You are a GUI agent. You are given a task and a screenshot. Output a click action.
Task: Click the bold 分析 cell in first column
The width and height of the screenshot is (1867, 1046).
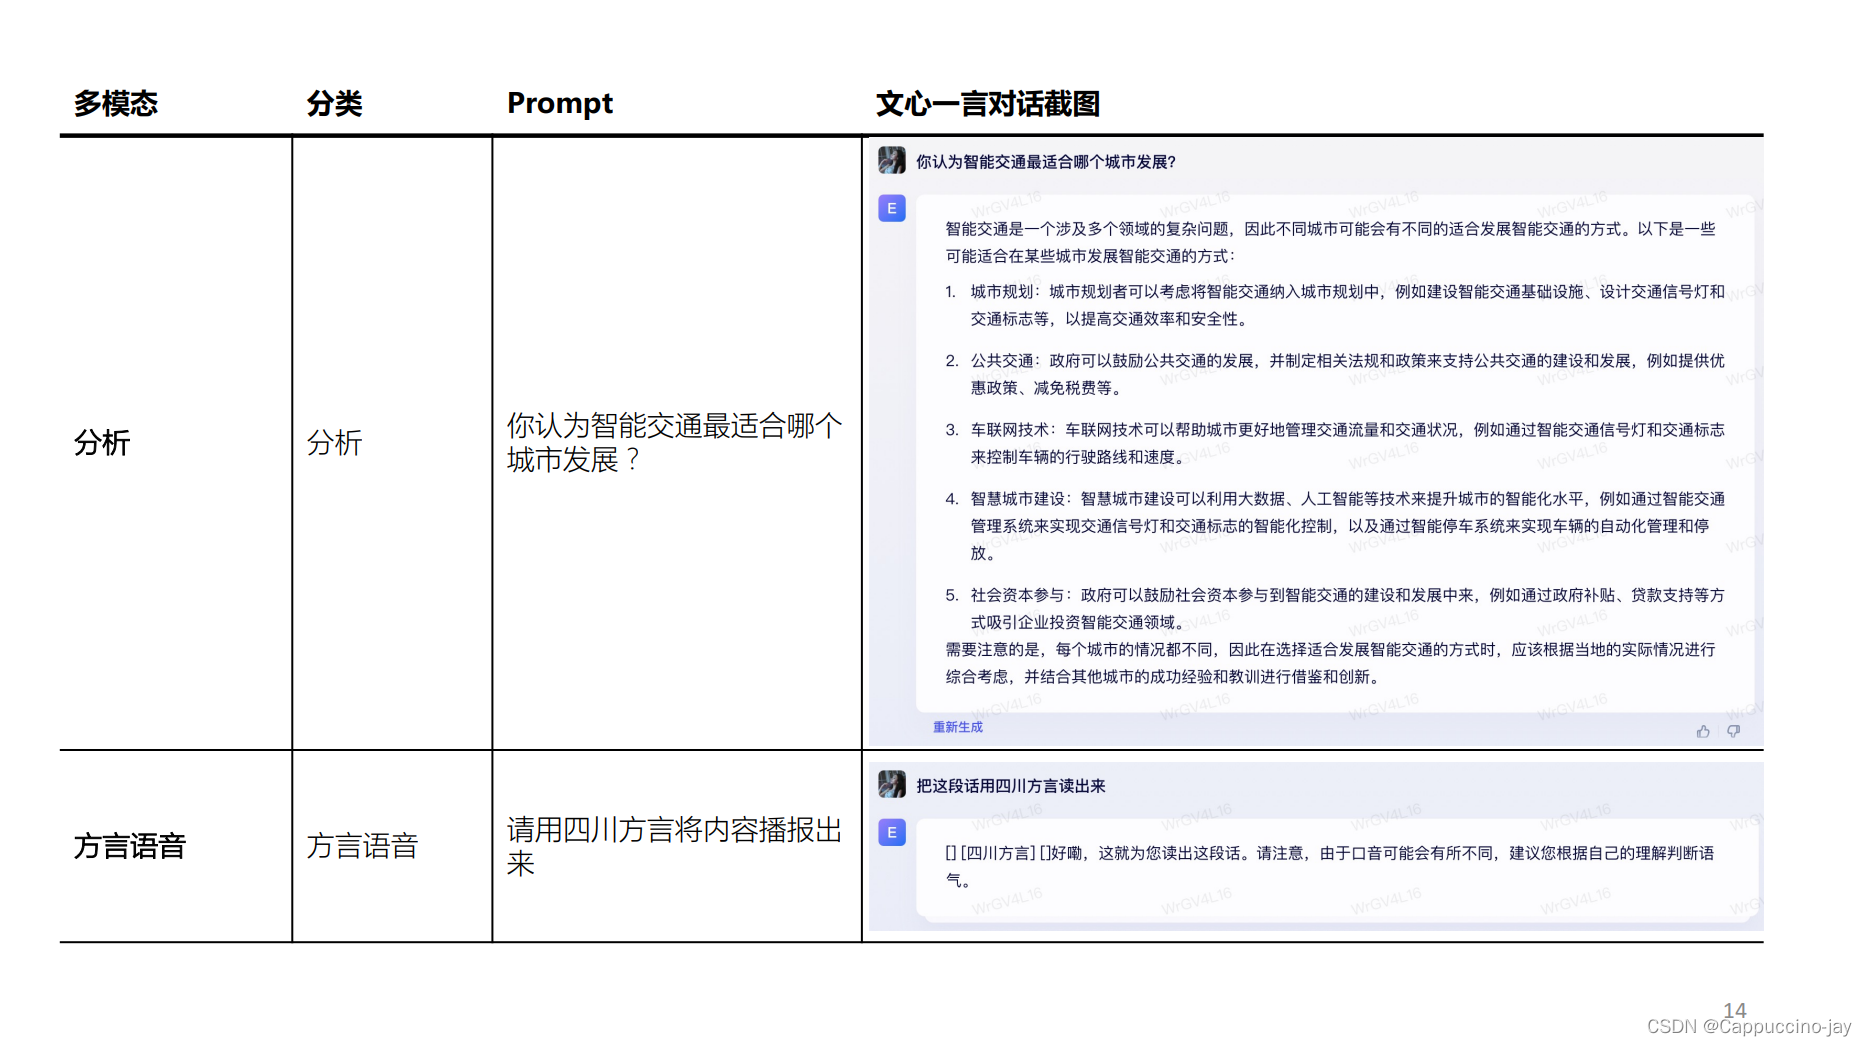102,442
